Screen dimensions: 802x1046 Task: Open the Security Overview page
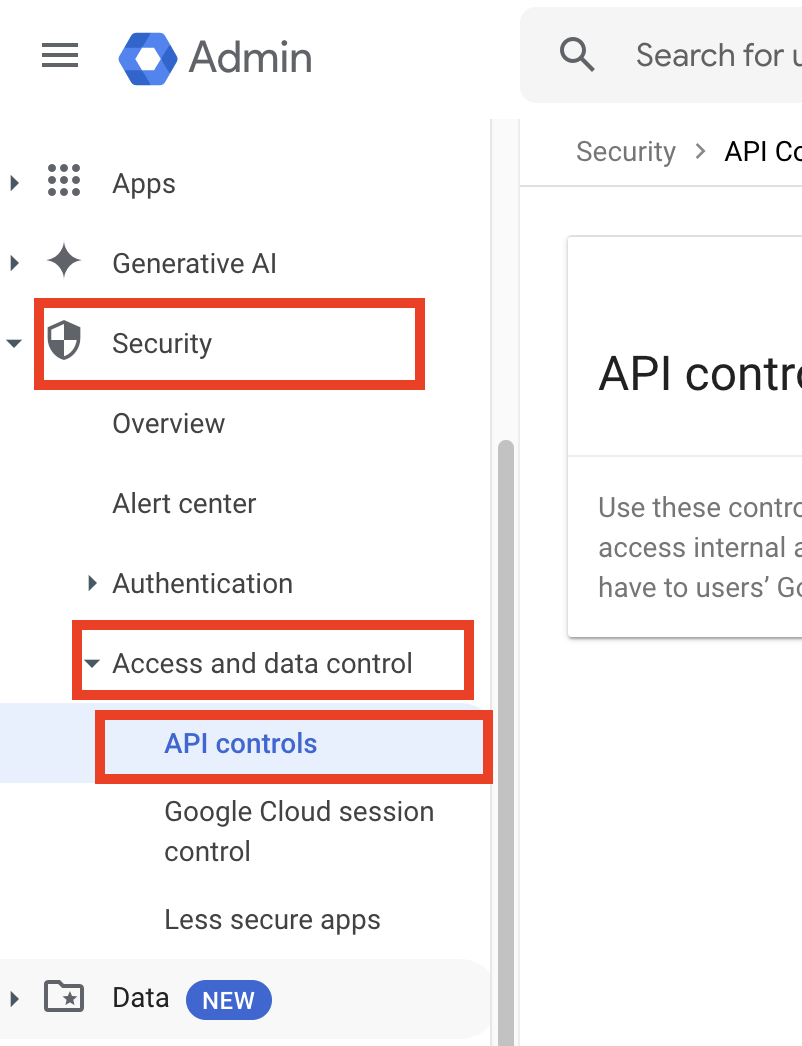pyautogui.click(x=168, y=423)
